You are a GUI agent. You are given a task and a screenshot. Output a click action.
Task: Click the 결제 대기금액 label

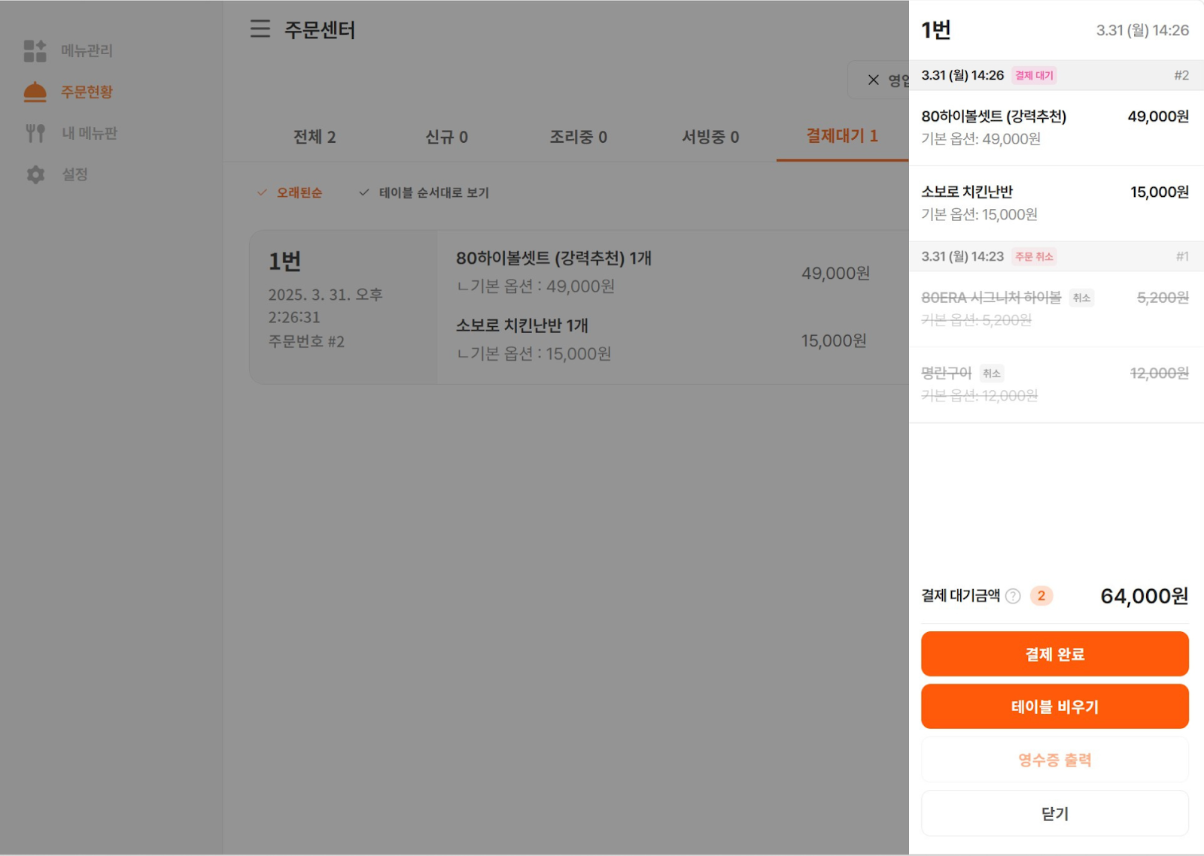(x=959, y=596)
